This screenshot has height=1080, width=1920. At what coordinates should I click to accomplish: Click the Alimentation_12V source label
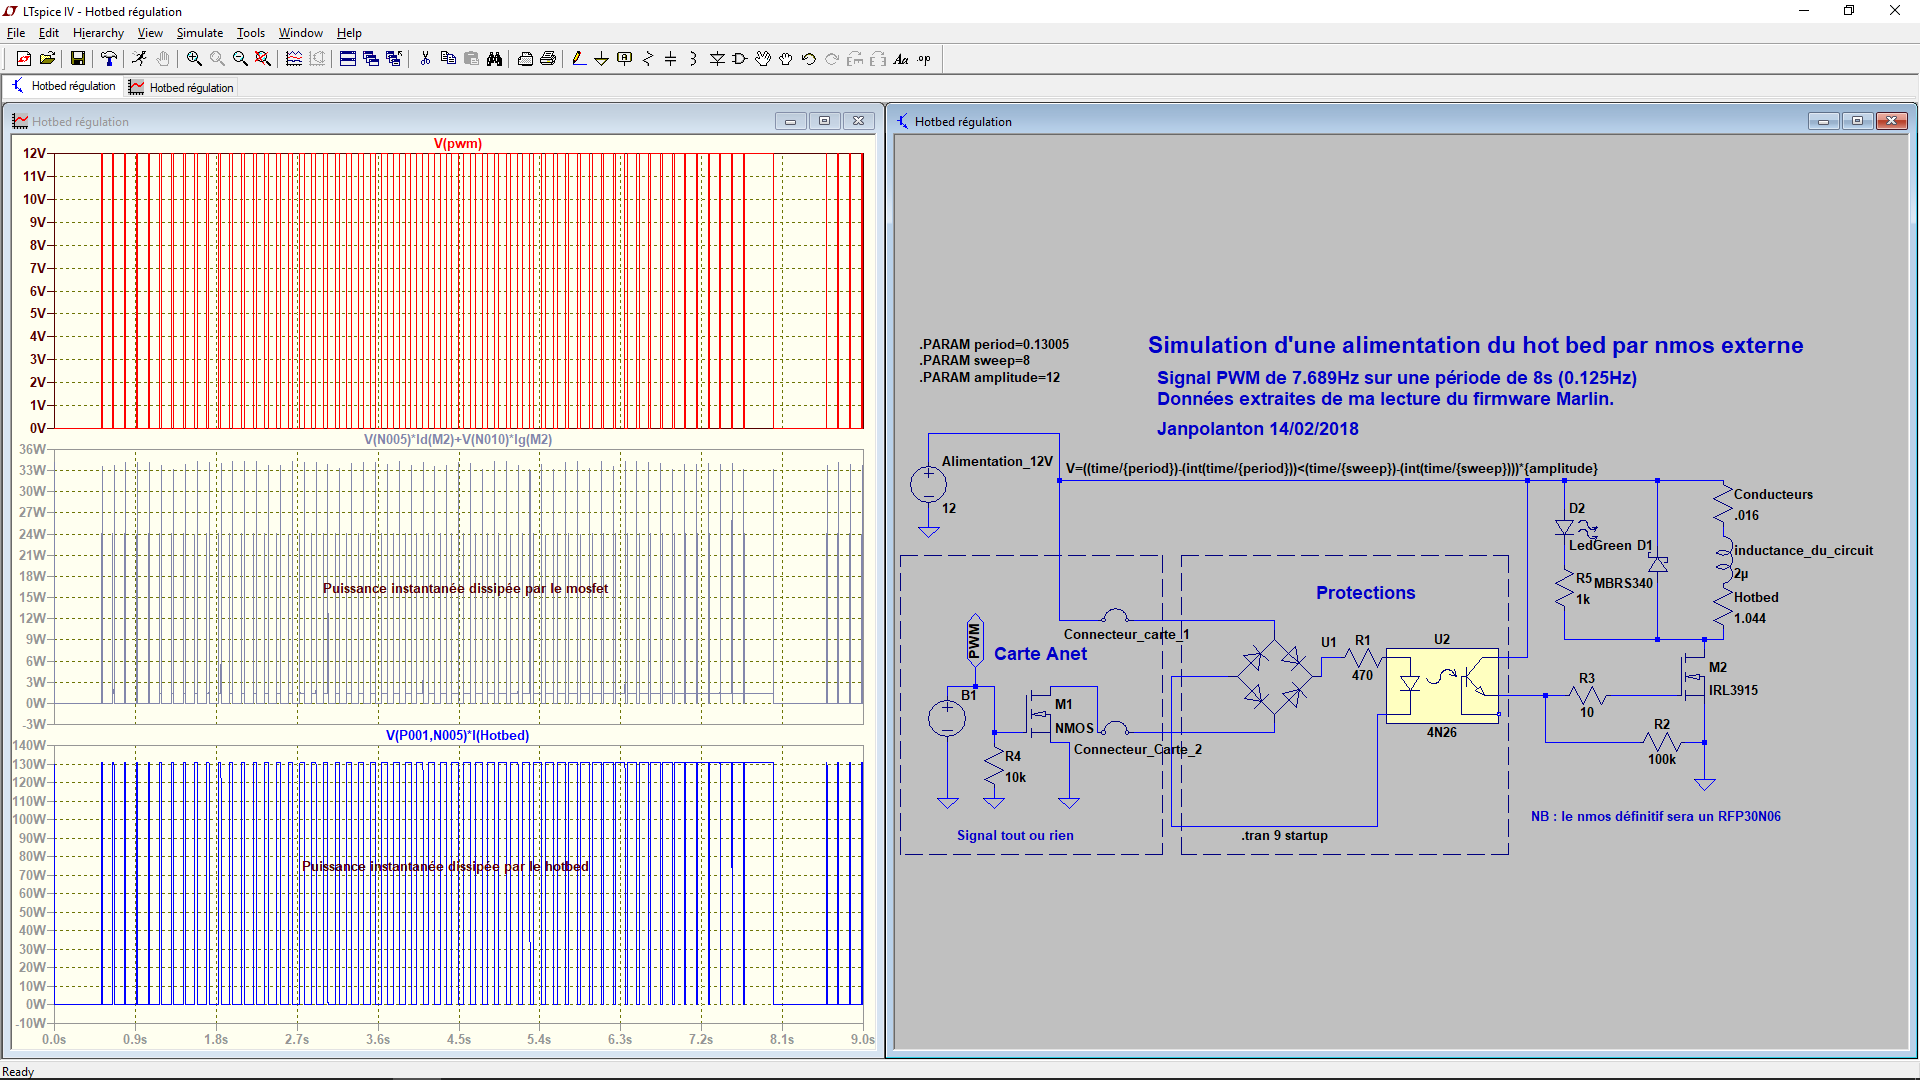997,462
